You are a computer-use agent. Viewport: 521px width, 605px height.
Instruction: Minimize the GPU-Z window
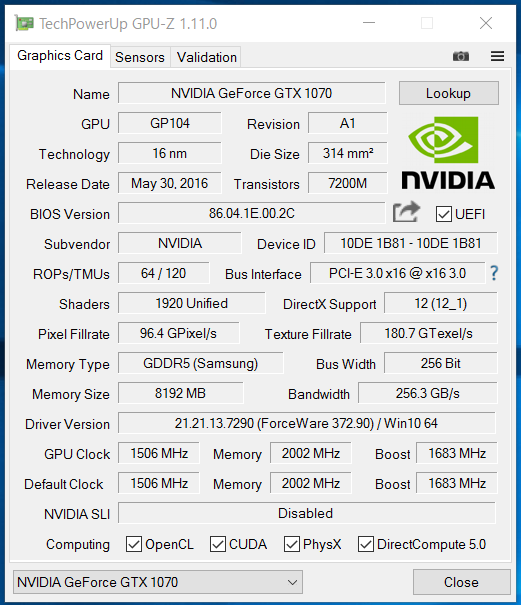(x=369, y=23)
